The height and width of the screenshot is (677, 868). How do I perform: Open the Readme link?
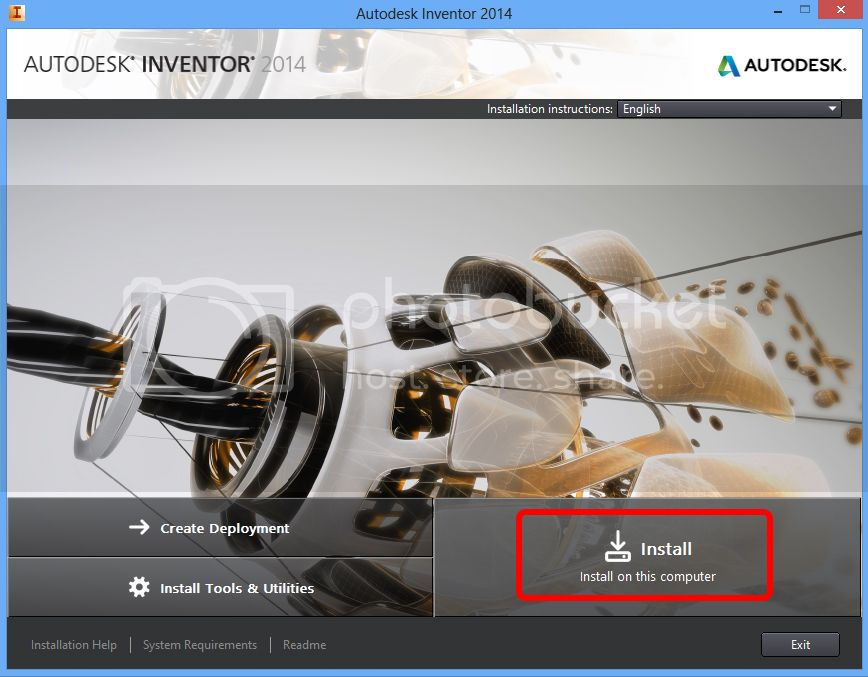click(304, 645)
